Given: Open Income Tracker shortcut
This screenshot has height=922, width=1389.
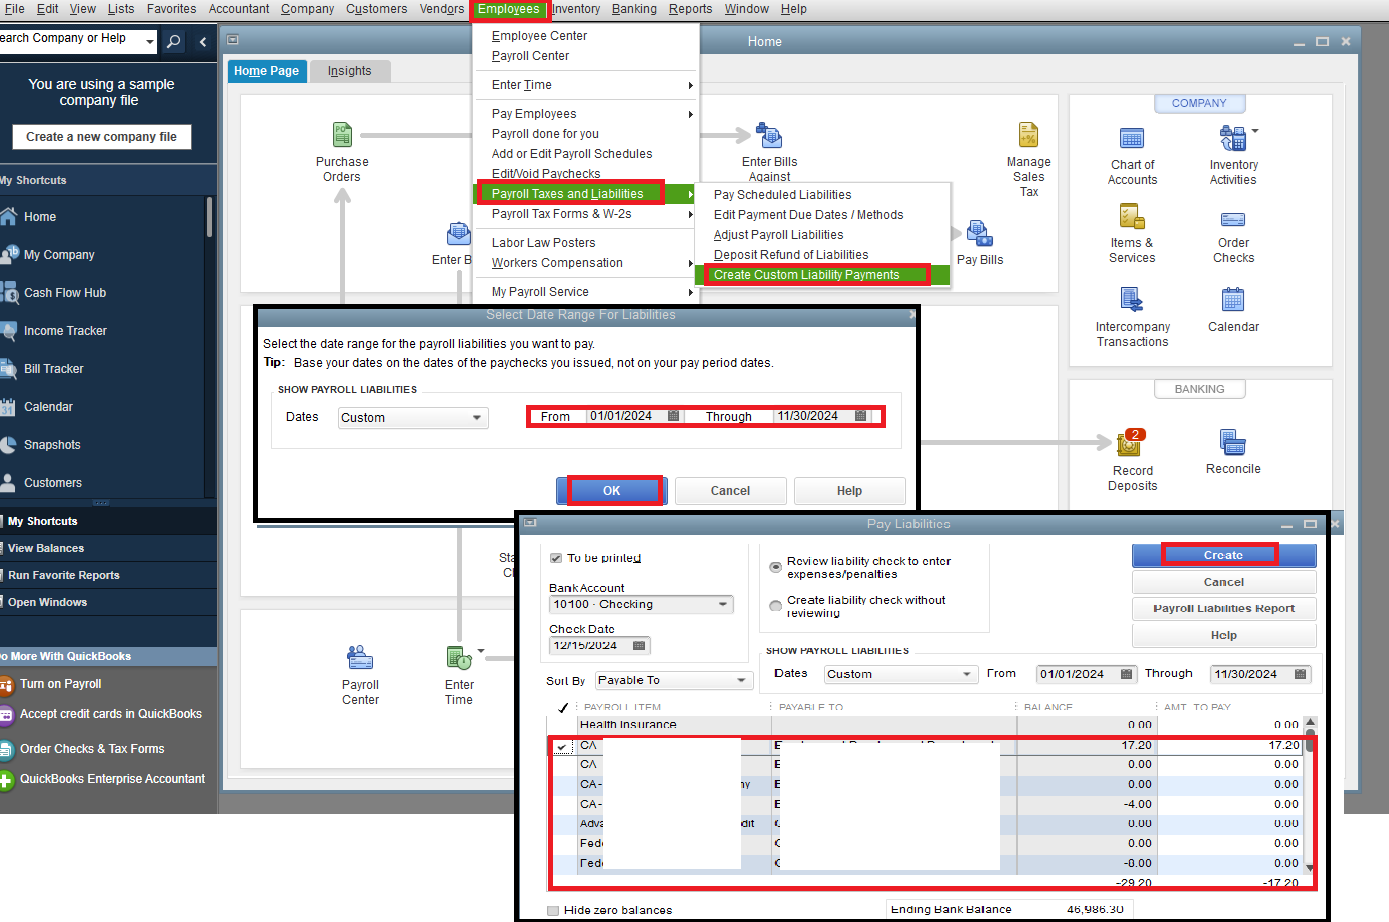Looking at the screenshot, I should pos(65,331).
